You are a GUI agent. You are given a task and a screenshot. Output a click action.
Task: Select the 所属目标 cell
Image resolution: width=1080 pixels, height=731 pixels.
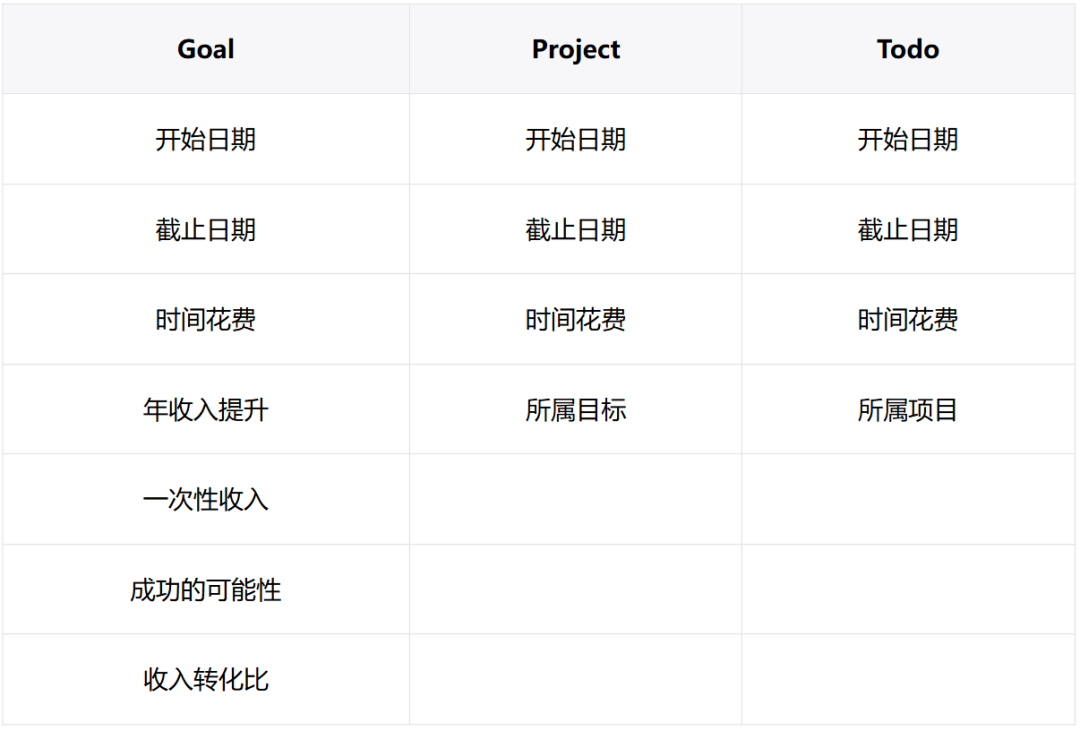575,409
